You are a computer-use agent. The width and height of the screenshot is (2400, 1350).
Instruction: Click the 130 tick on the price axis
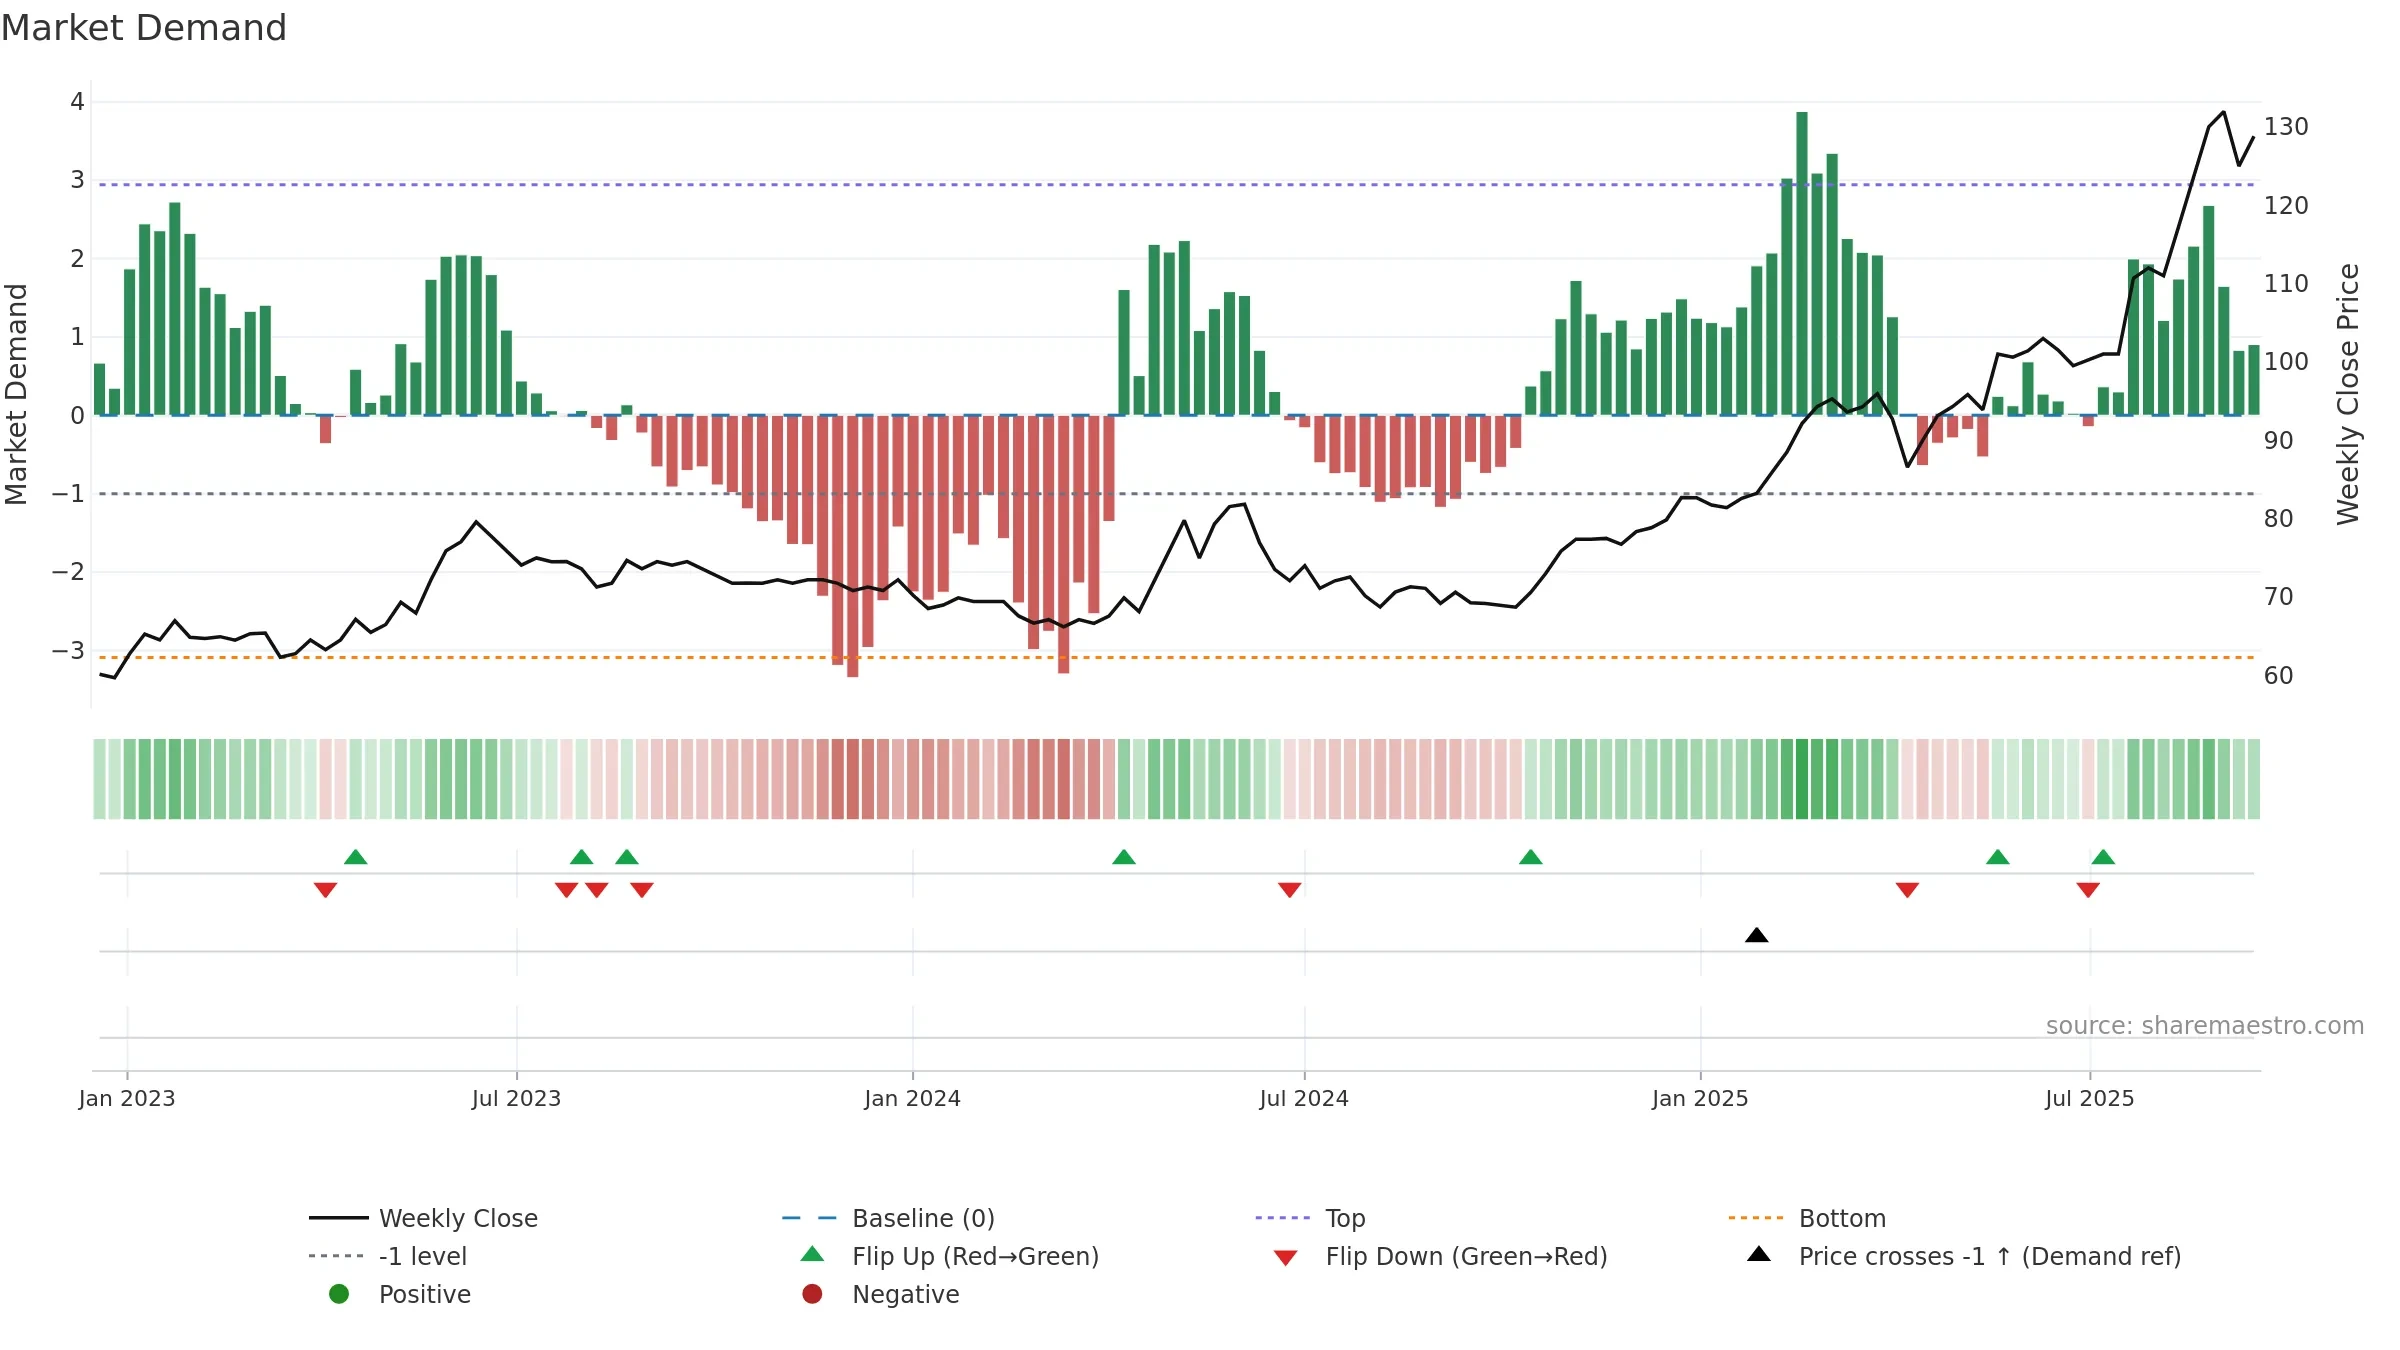pyautogui.click(x=2286, y=127)
